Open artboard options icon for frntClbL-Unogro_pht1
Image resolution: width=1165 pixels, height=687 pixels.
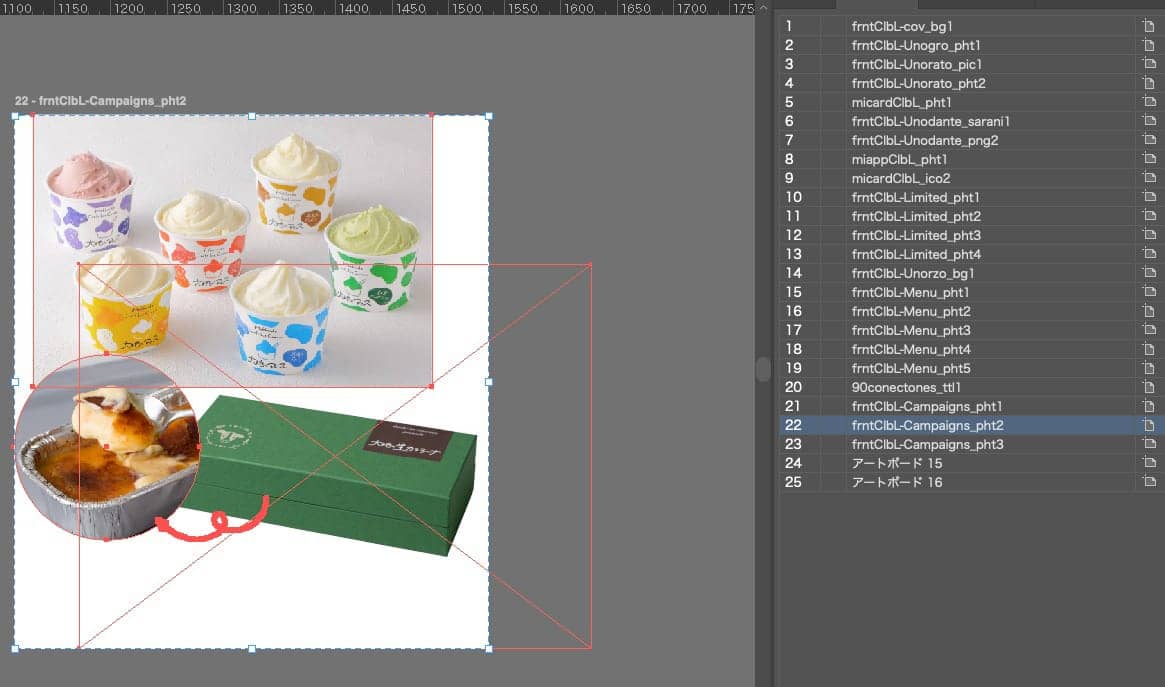(x=1149, y=45)
